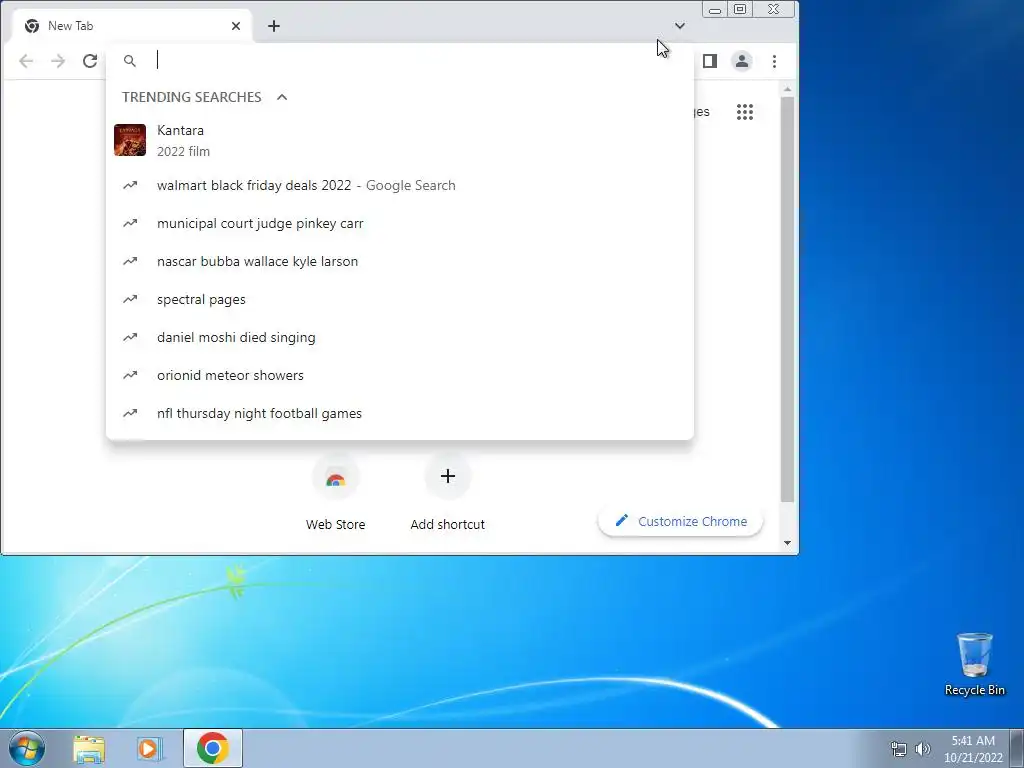Reload the page with the refresh icon
This screenshot has height=768, width=1024.
point(90,61)
